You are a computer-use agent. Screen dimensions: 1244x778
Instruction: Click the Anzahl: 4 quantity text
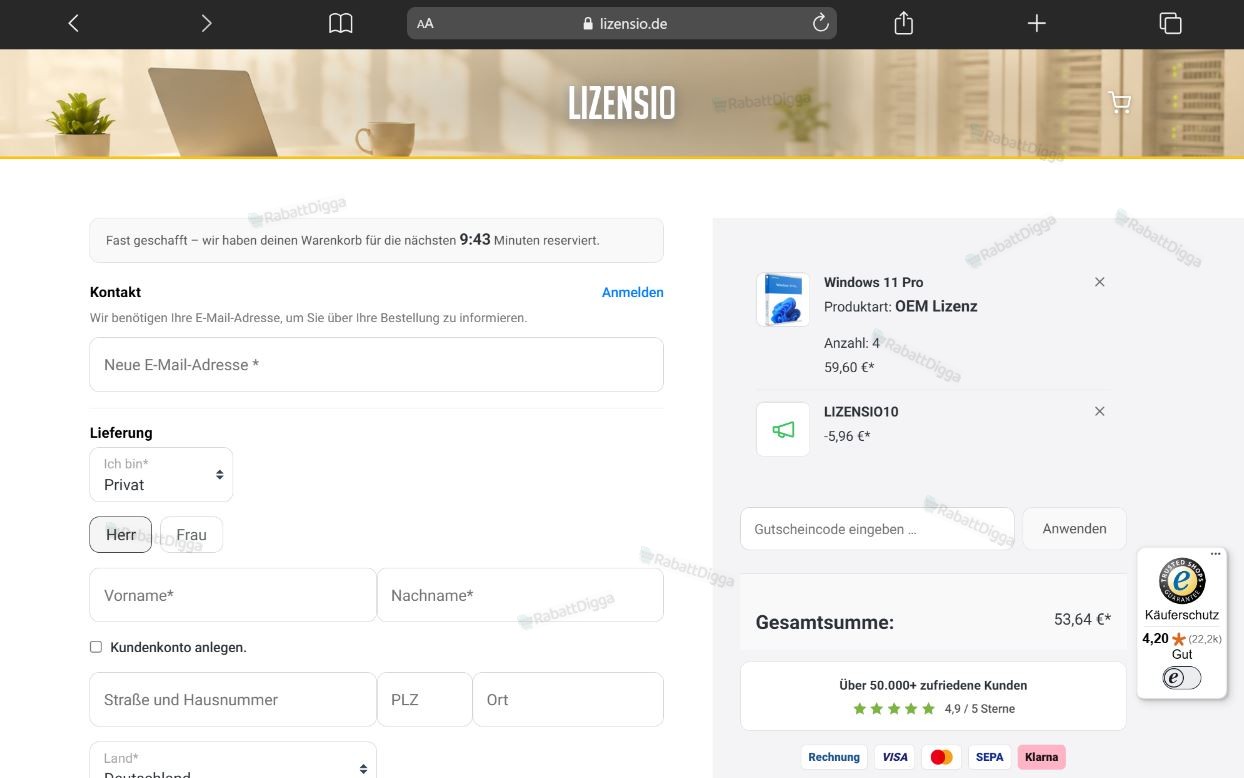coord(852,343)
